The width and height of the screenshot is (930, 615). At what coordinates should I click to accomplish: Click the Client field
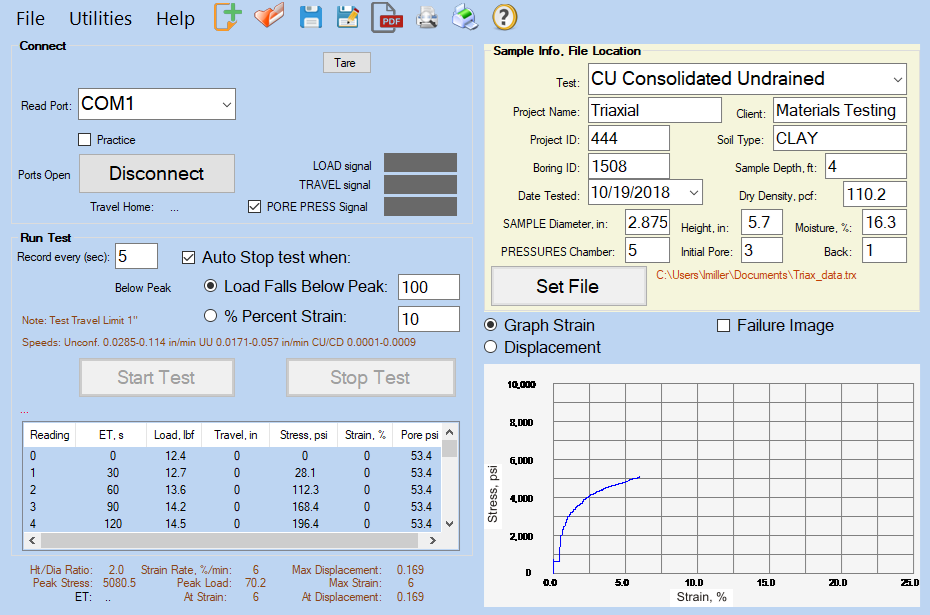click(x=839, y=110)
